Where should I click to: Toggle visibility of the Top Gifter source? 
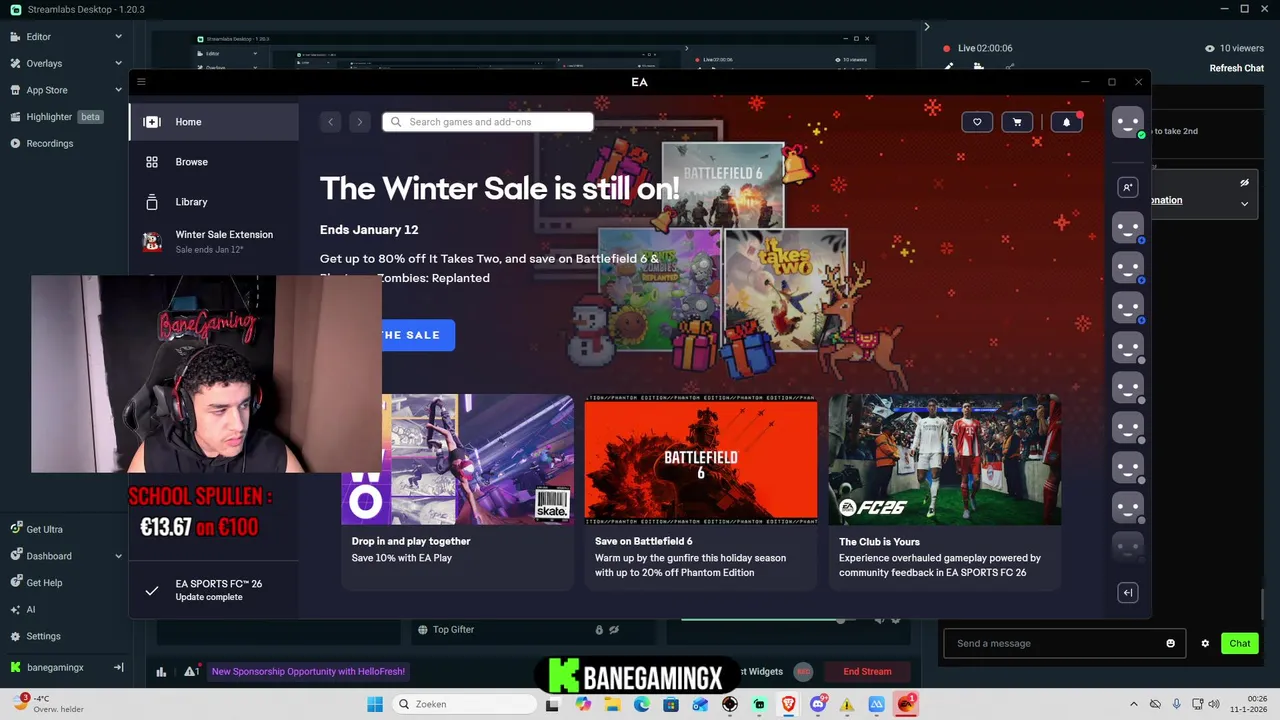pyautogui.click(x=614, y=630)
